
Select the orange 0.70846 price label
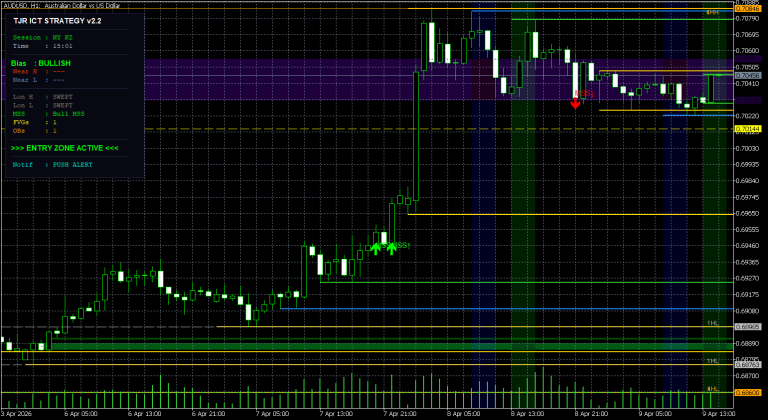coord(748,9)
